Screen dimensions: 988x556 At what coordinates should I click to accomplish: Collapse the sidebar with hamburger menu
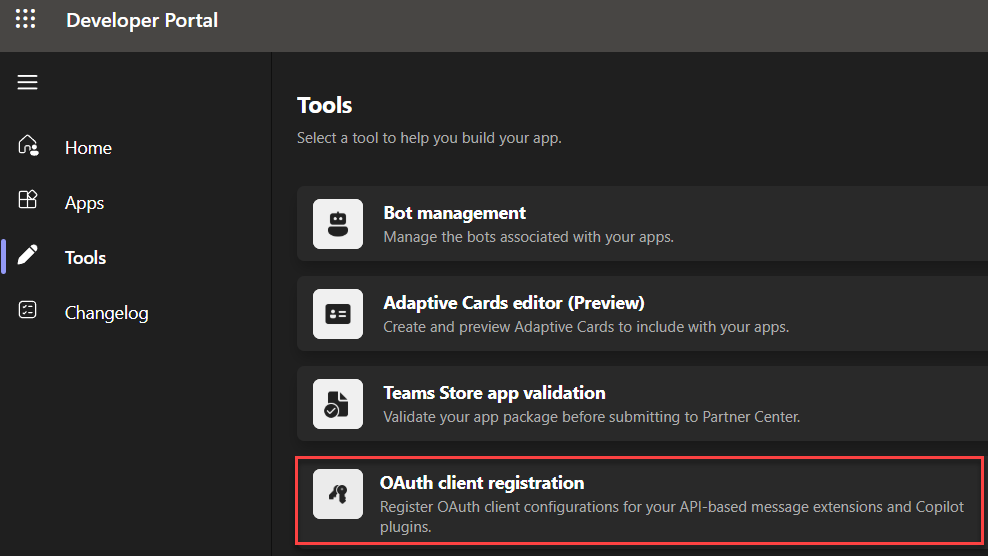tap(27, 83)
